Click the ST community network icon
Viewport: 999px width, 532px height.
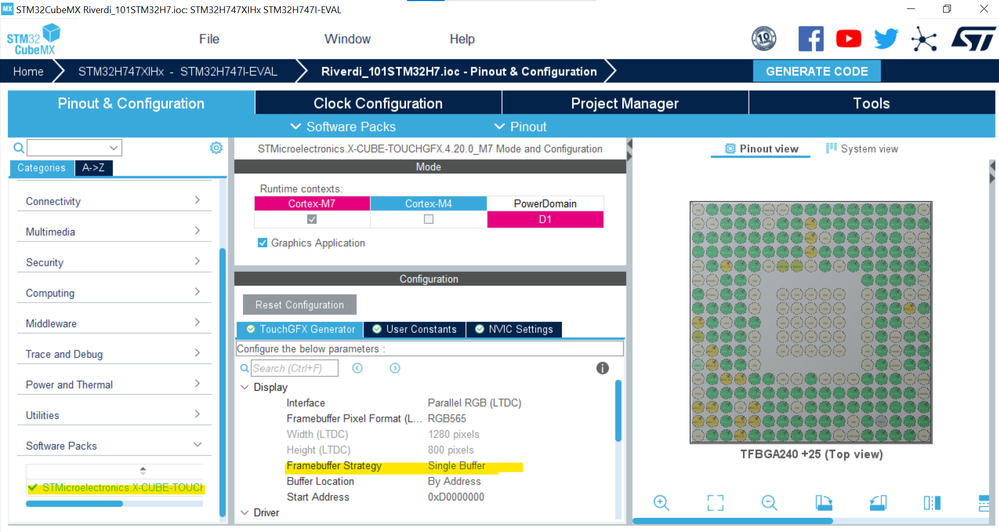924,40
